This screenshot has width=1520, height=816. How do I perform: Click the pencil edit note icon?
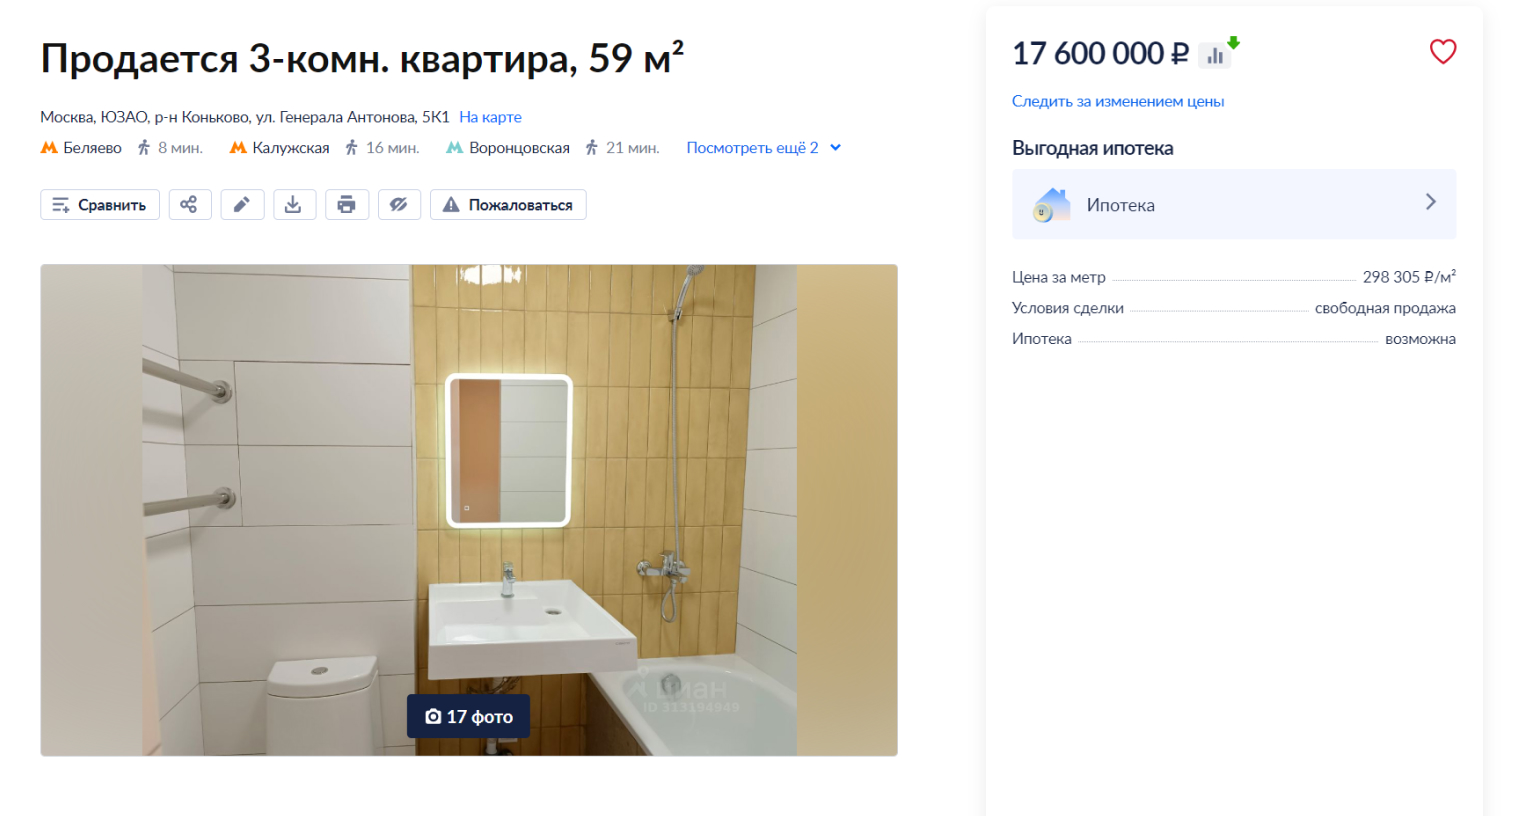tap(242, 205)
